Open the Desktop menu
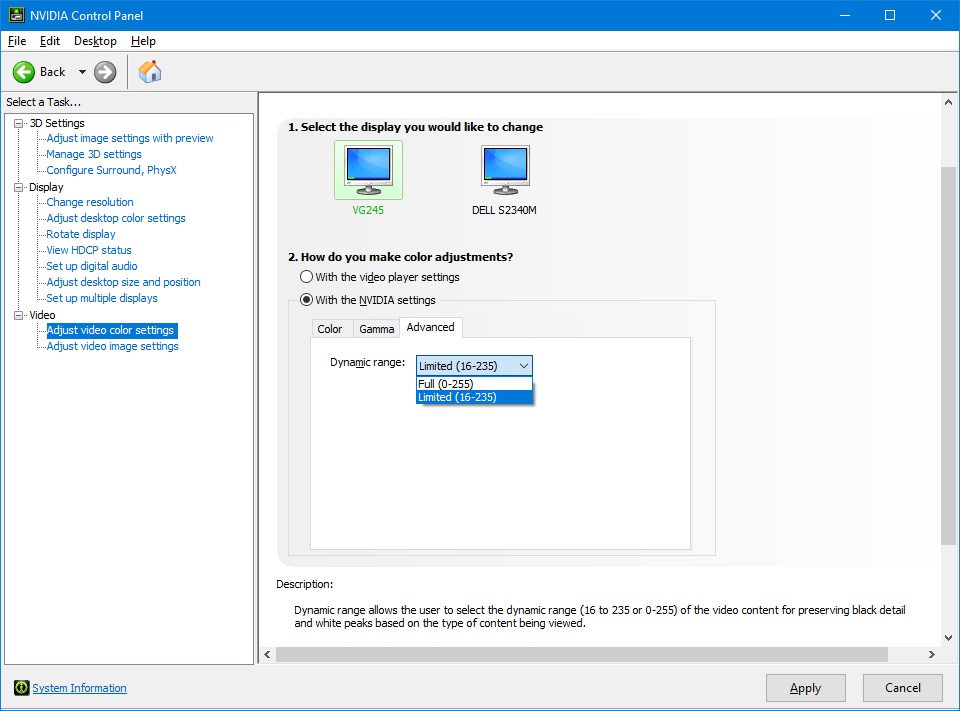Screen dimensions: 960x711 [x=95, y=41]
